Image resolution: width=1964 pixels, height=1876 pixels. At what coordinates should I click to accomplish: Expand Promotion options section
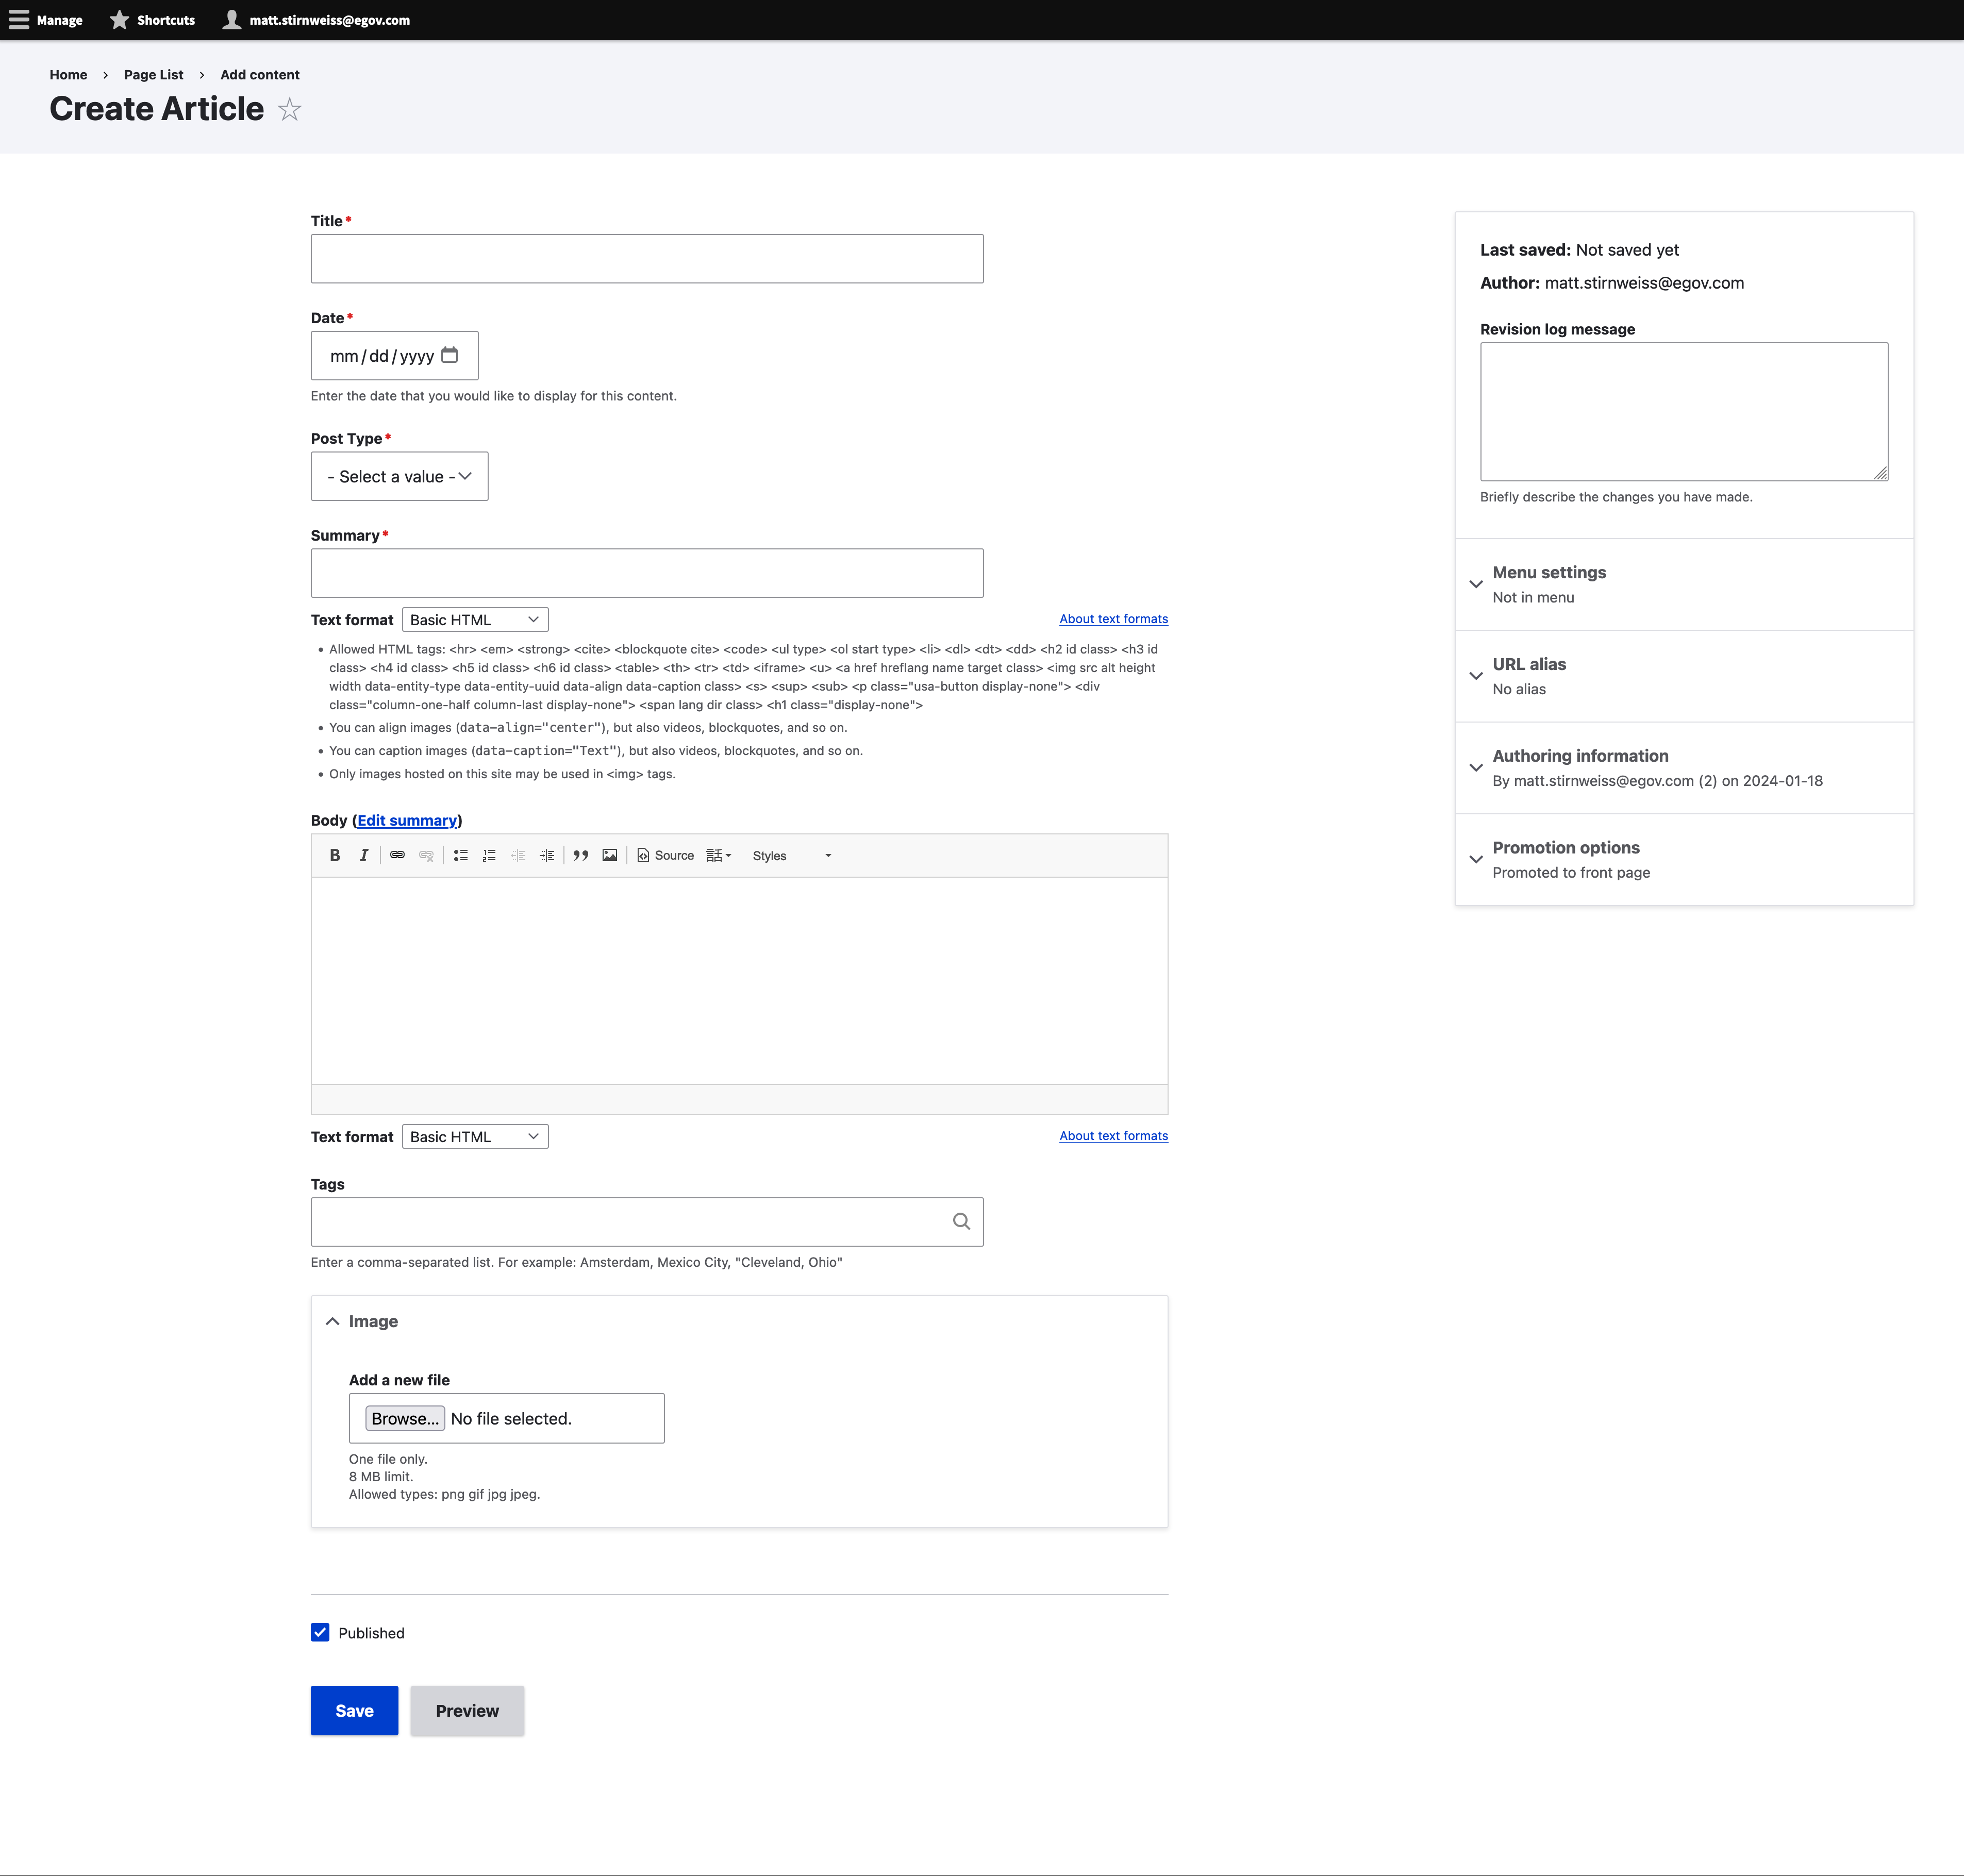1684,859
